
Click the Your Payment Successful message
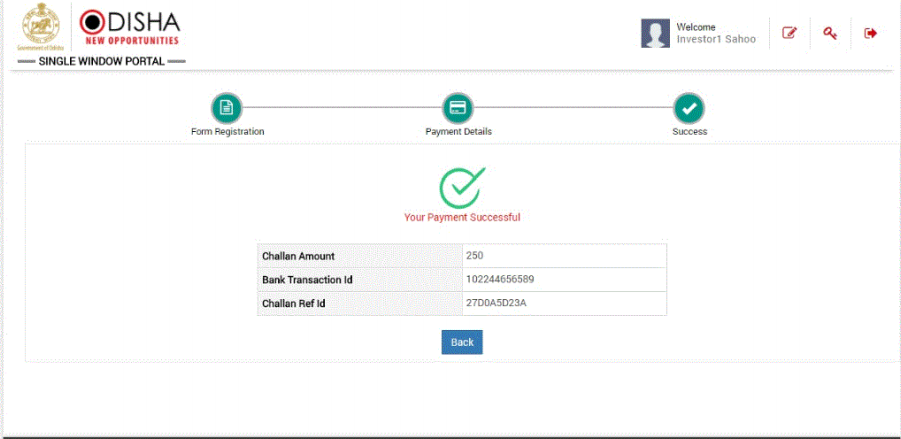pos(462,218)
